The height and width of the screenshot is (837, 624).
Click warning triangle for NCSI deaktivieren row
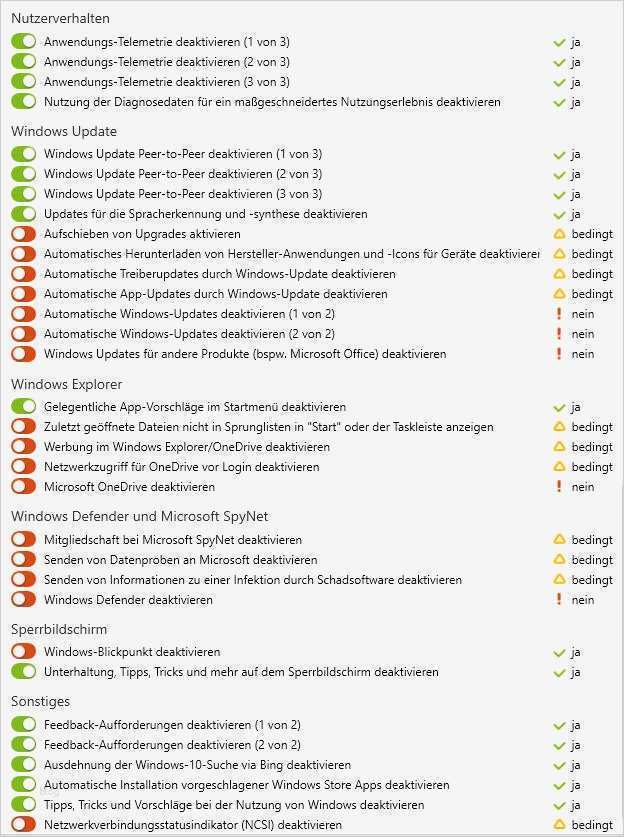[560, 825]
